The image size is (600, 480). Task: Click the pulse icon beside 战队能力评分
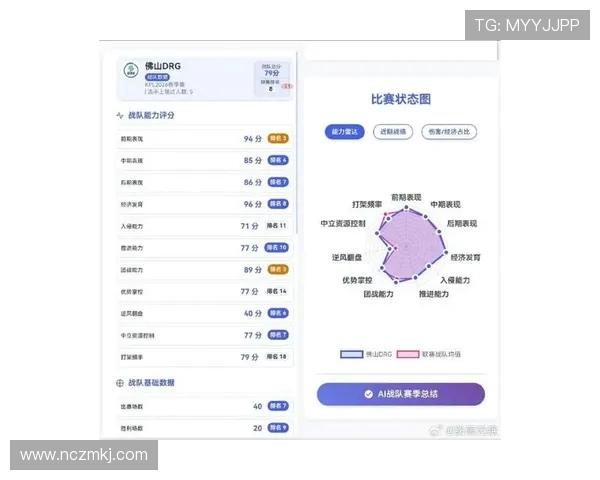pos(120,115)
